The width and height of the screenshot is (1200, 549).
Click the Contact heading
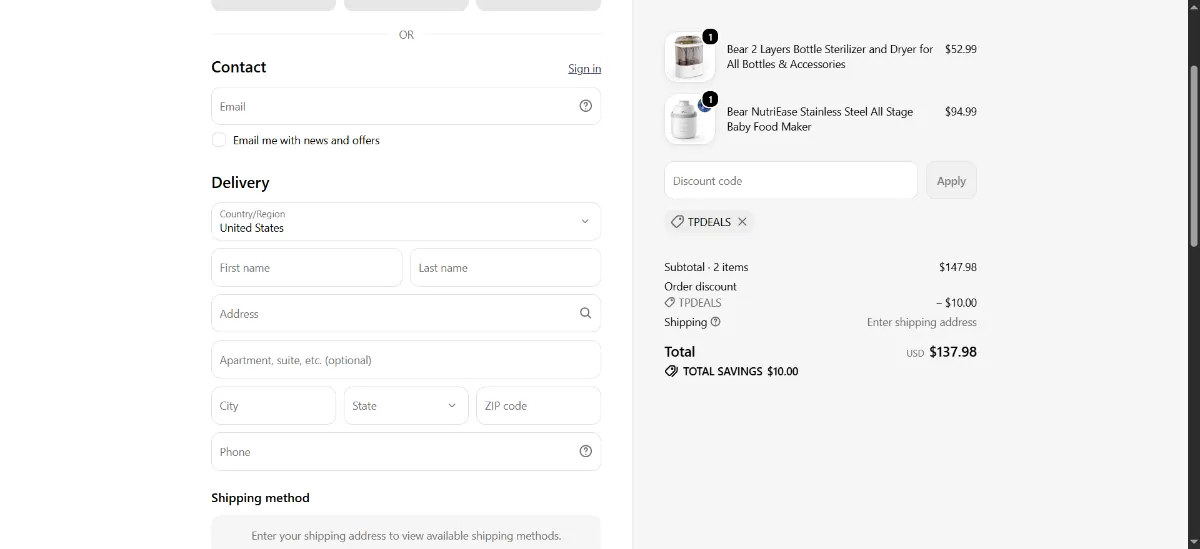[x=238, y=67]
